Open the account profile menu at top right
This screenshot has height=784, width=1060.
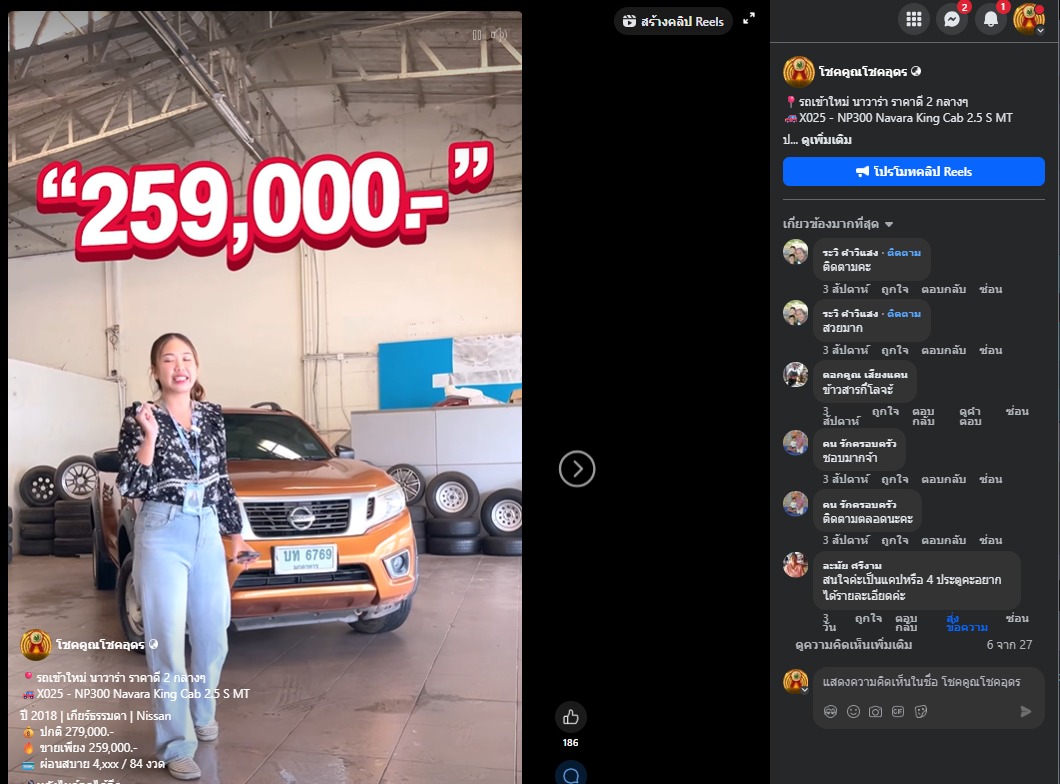1029,19
